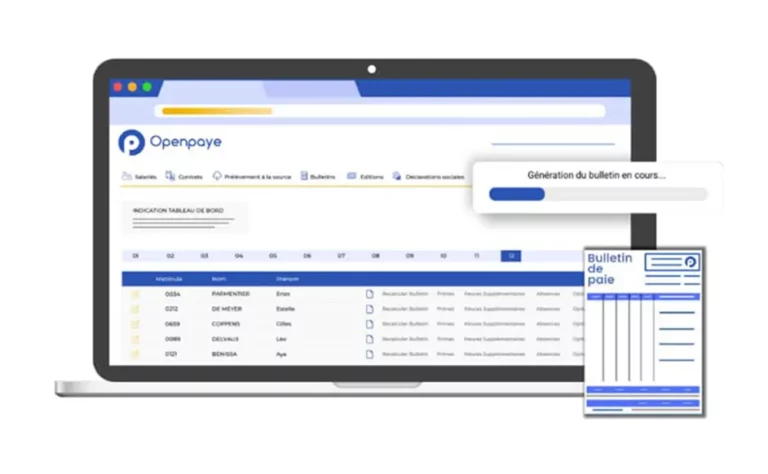
Task: Open the document icon for COPPENS
Action: 369,324
